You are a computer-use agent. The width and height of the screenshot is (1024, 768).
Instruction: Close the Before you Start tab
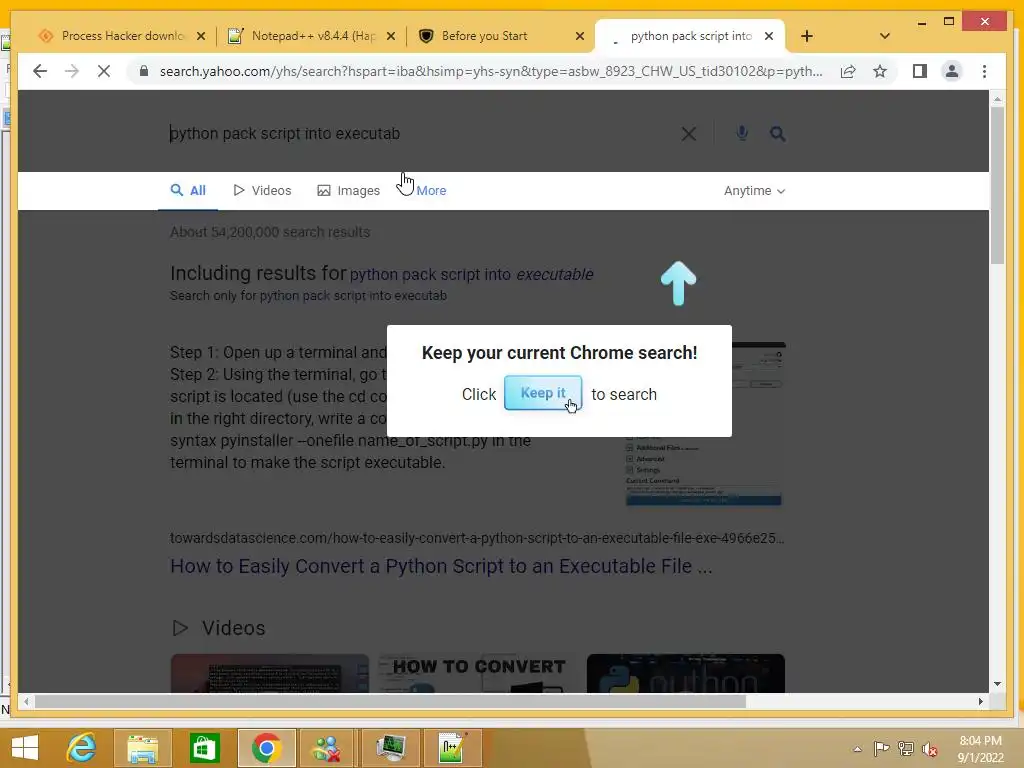coord(579,36)
